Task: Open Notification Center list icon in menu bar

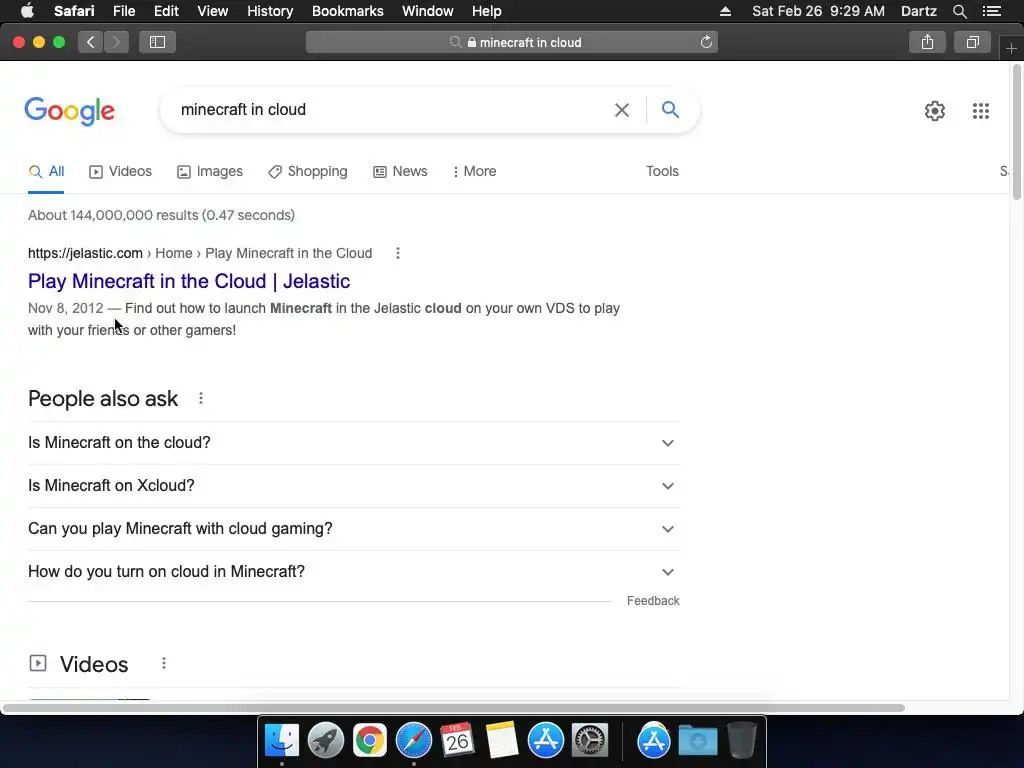Action: coord(991,11)
